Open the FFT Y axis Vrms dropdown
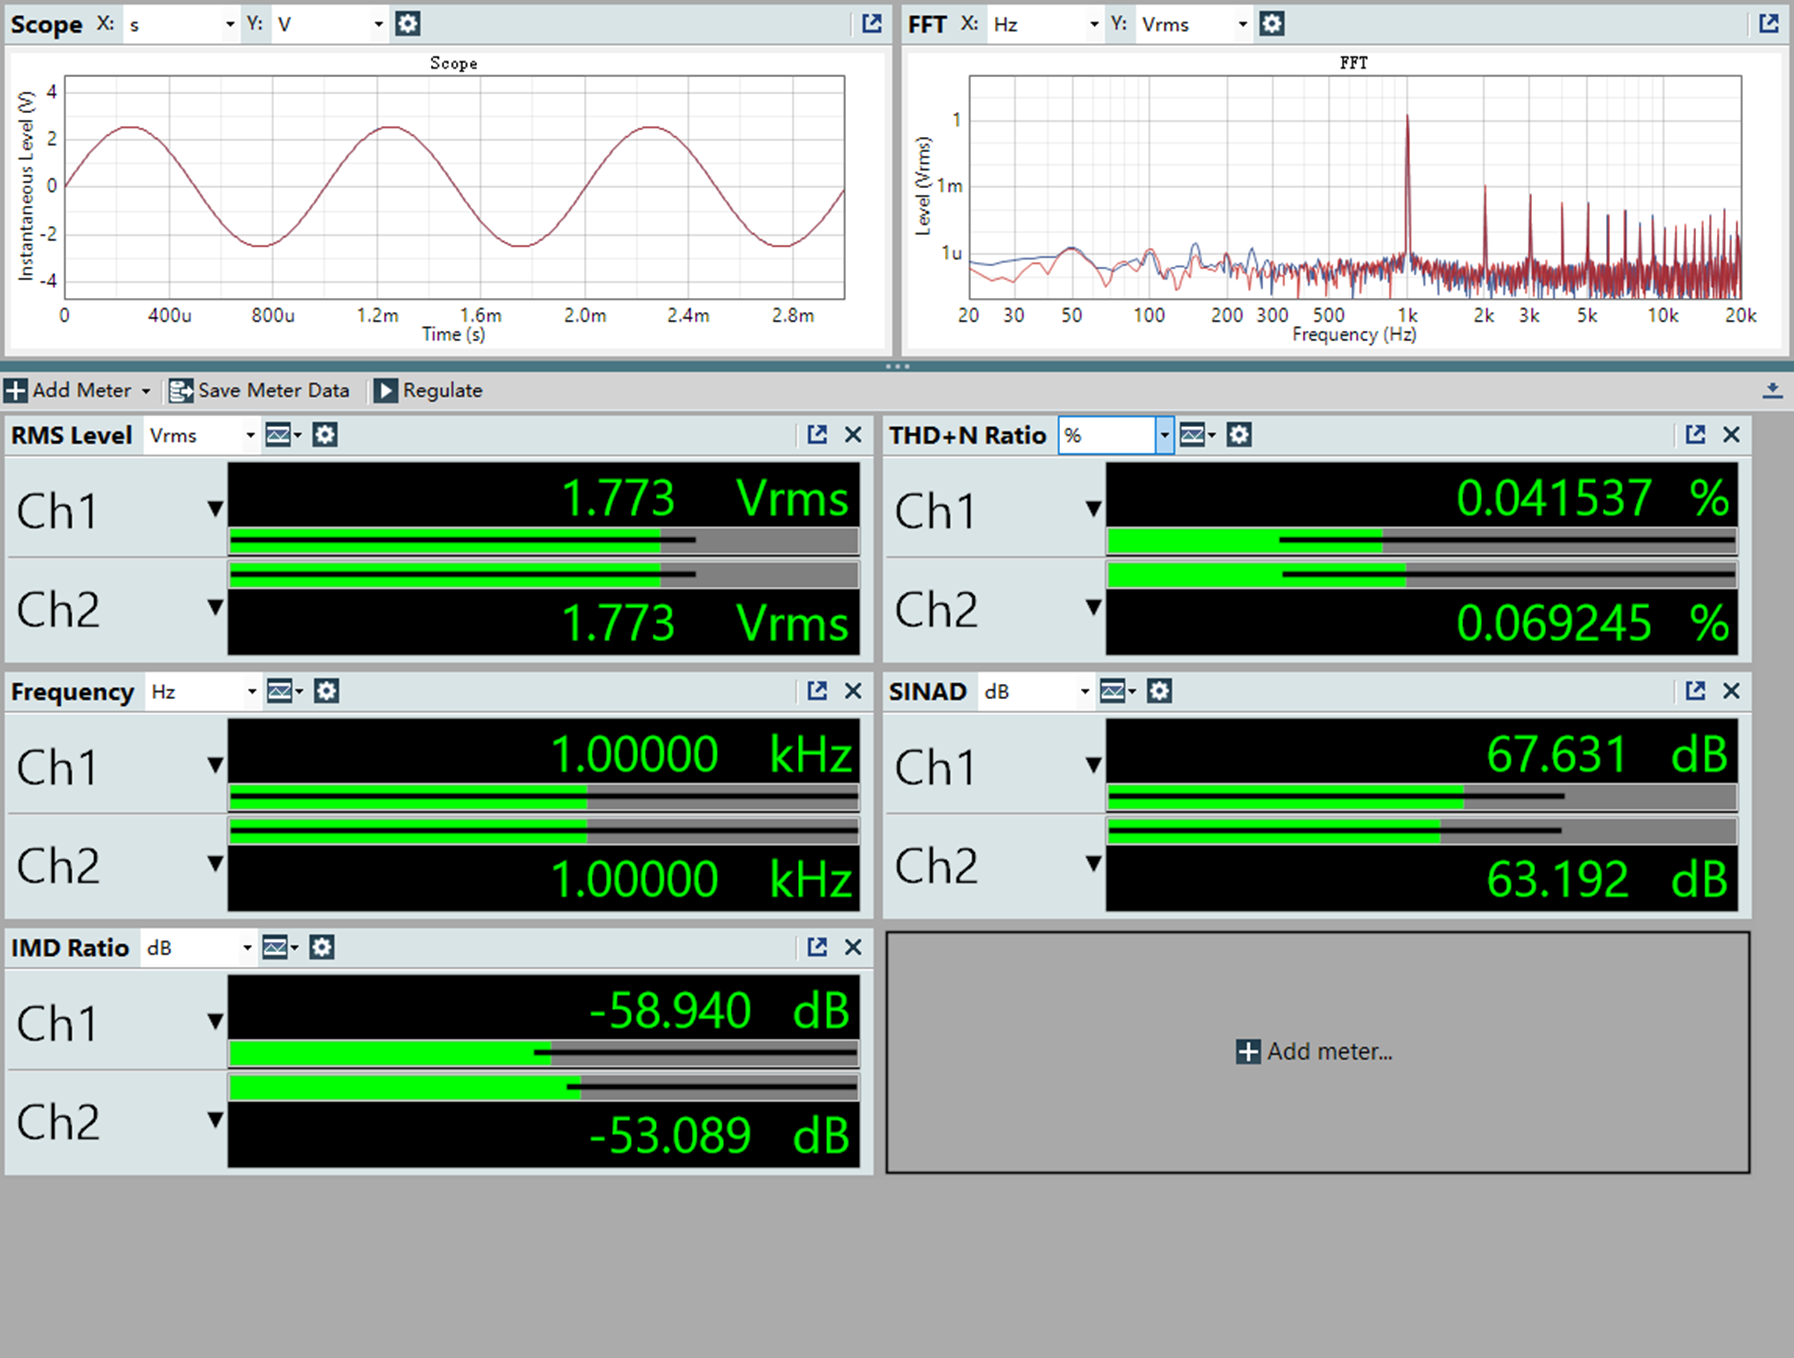The image size is (1794, 1358). click(1242, 25)
